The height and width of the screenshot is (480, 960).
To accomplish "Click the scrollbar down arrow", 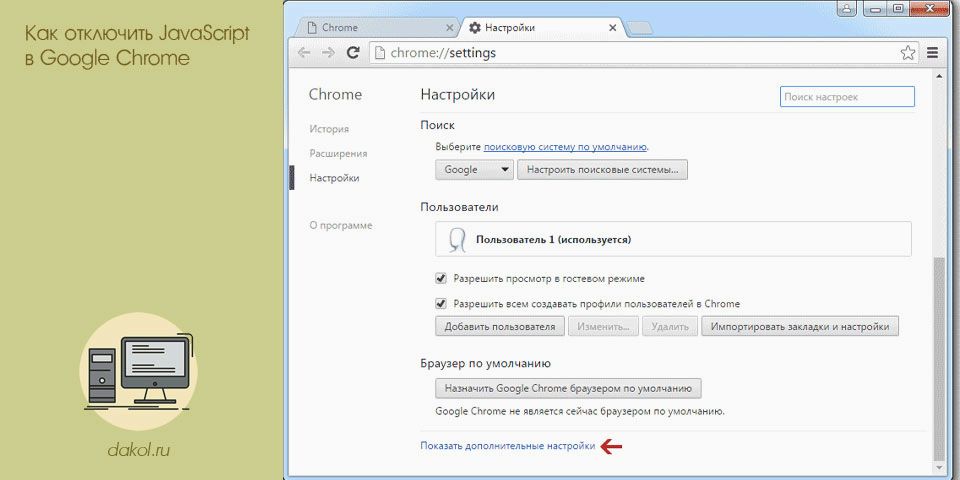I will tap(940, 468).
